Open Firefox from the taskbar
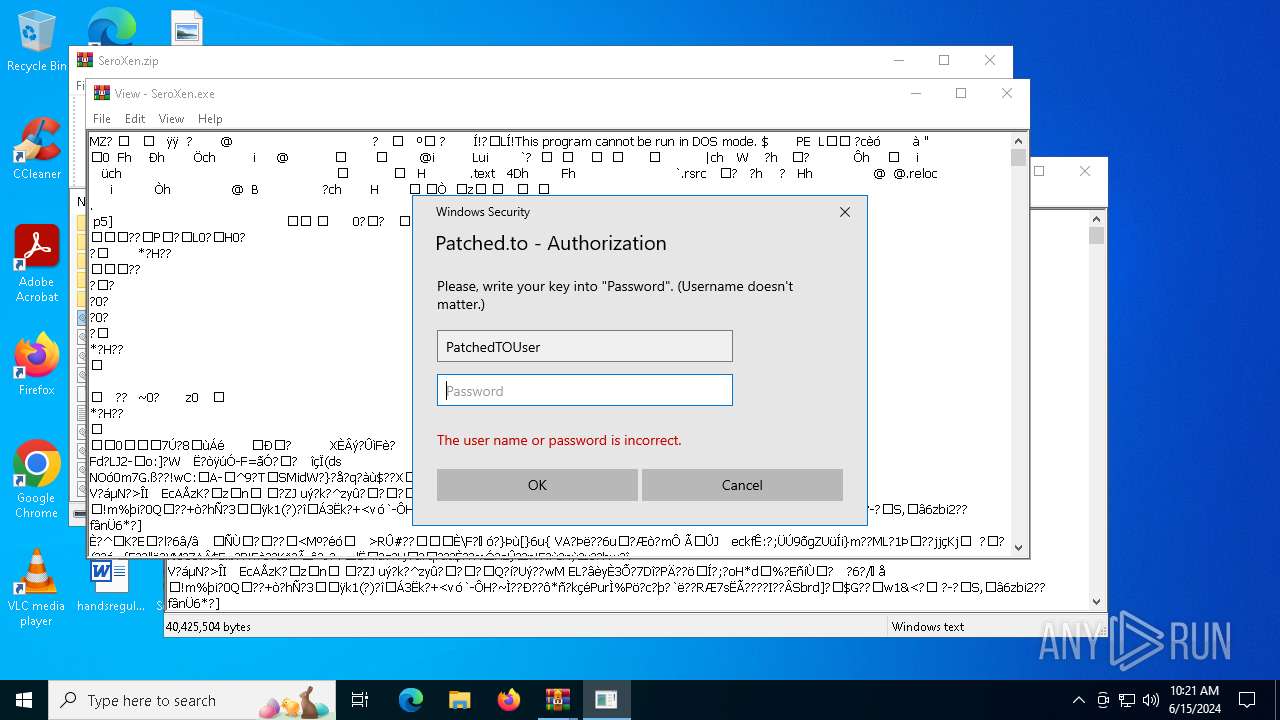 point(508,700)
